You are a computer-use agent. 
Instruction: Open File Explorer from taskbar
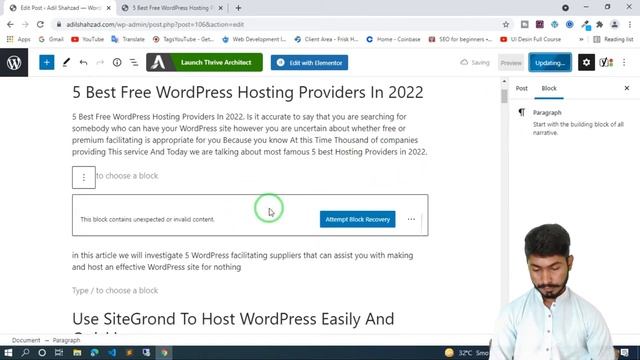(77, 352)
